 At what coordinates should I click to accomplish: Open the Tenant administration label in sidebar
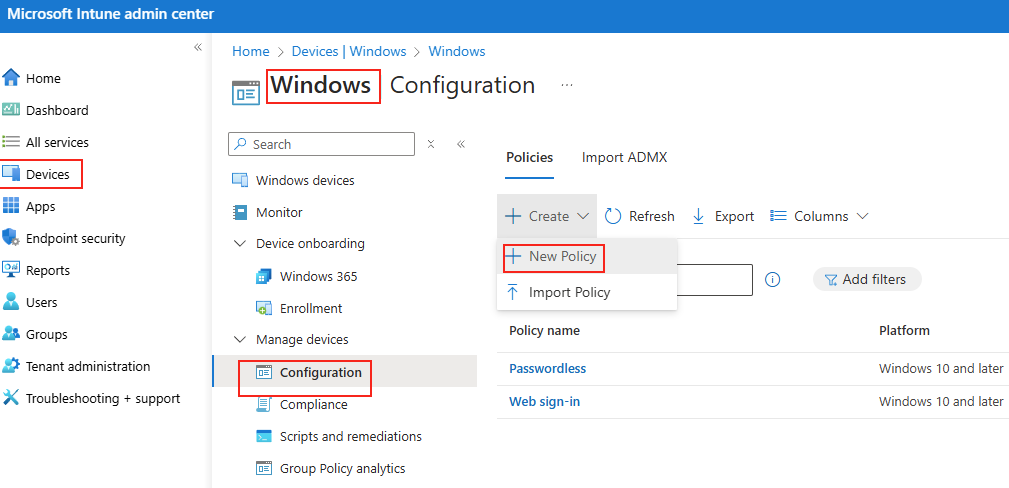pos(88,366)
